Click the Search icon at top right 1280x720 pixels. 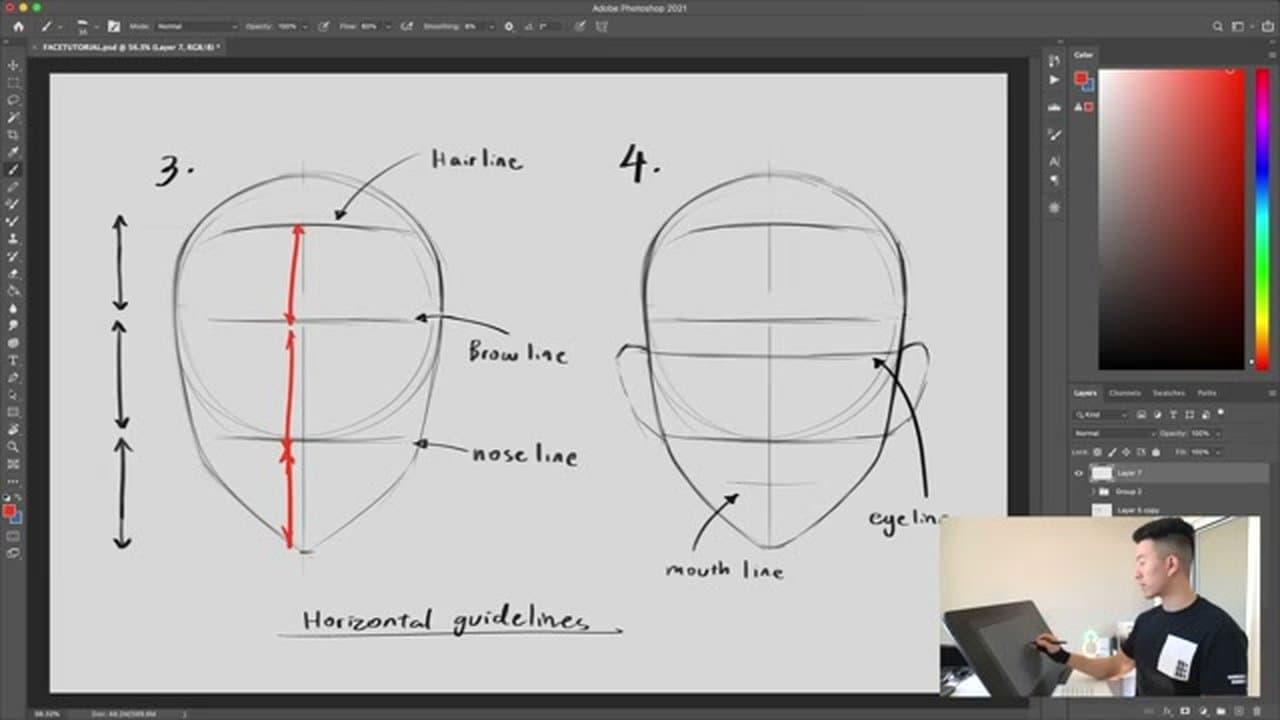click(1218, 26)
